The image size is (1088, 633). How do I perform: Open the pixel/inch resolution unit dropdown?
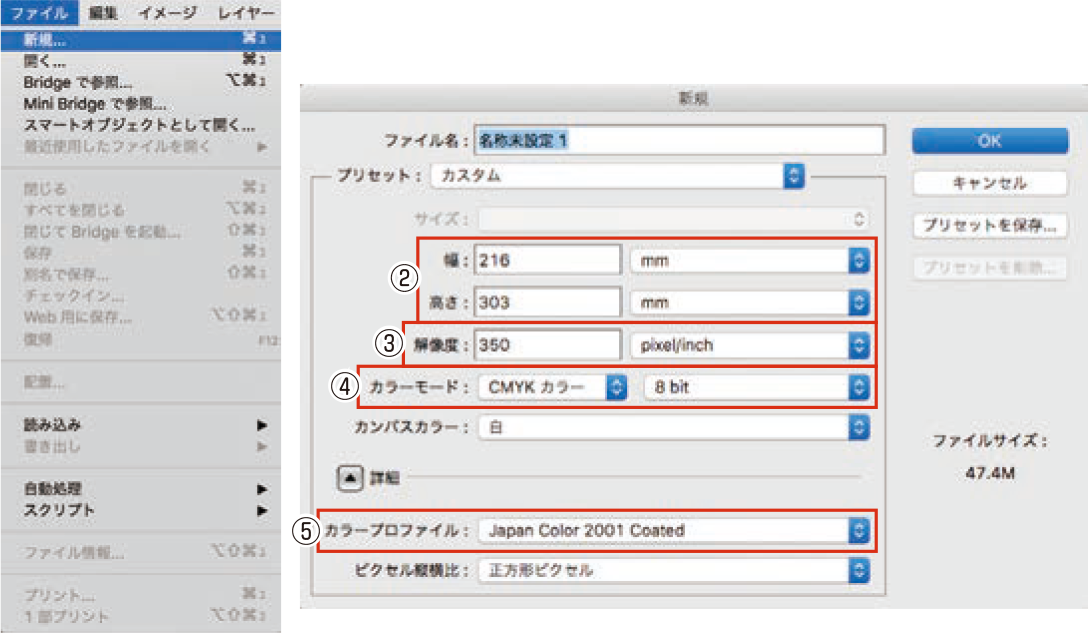coord(749,345)
